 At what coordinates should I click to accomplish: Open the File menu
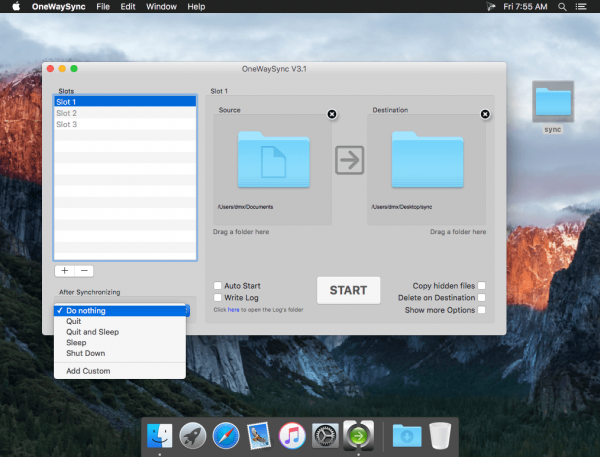(x=103, y=7)
